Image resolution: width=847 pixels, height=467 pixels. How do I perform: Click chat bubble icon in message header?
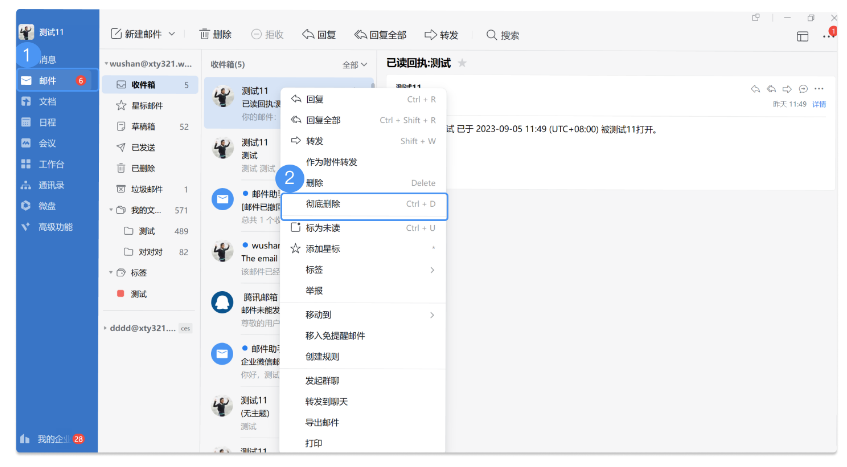803,89
